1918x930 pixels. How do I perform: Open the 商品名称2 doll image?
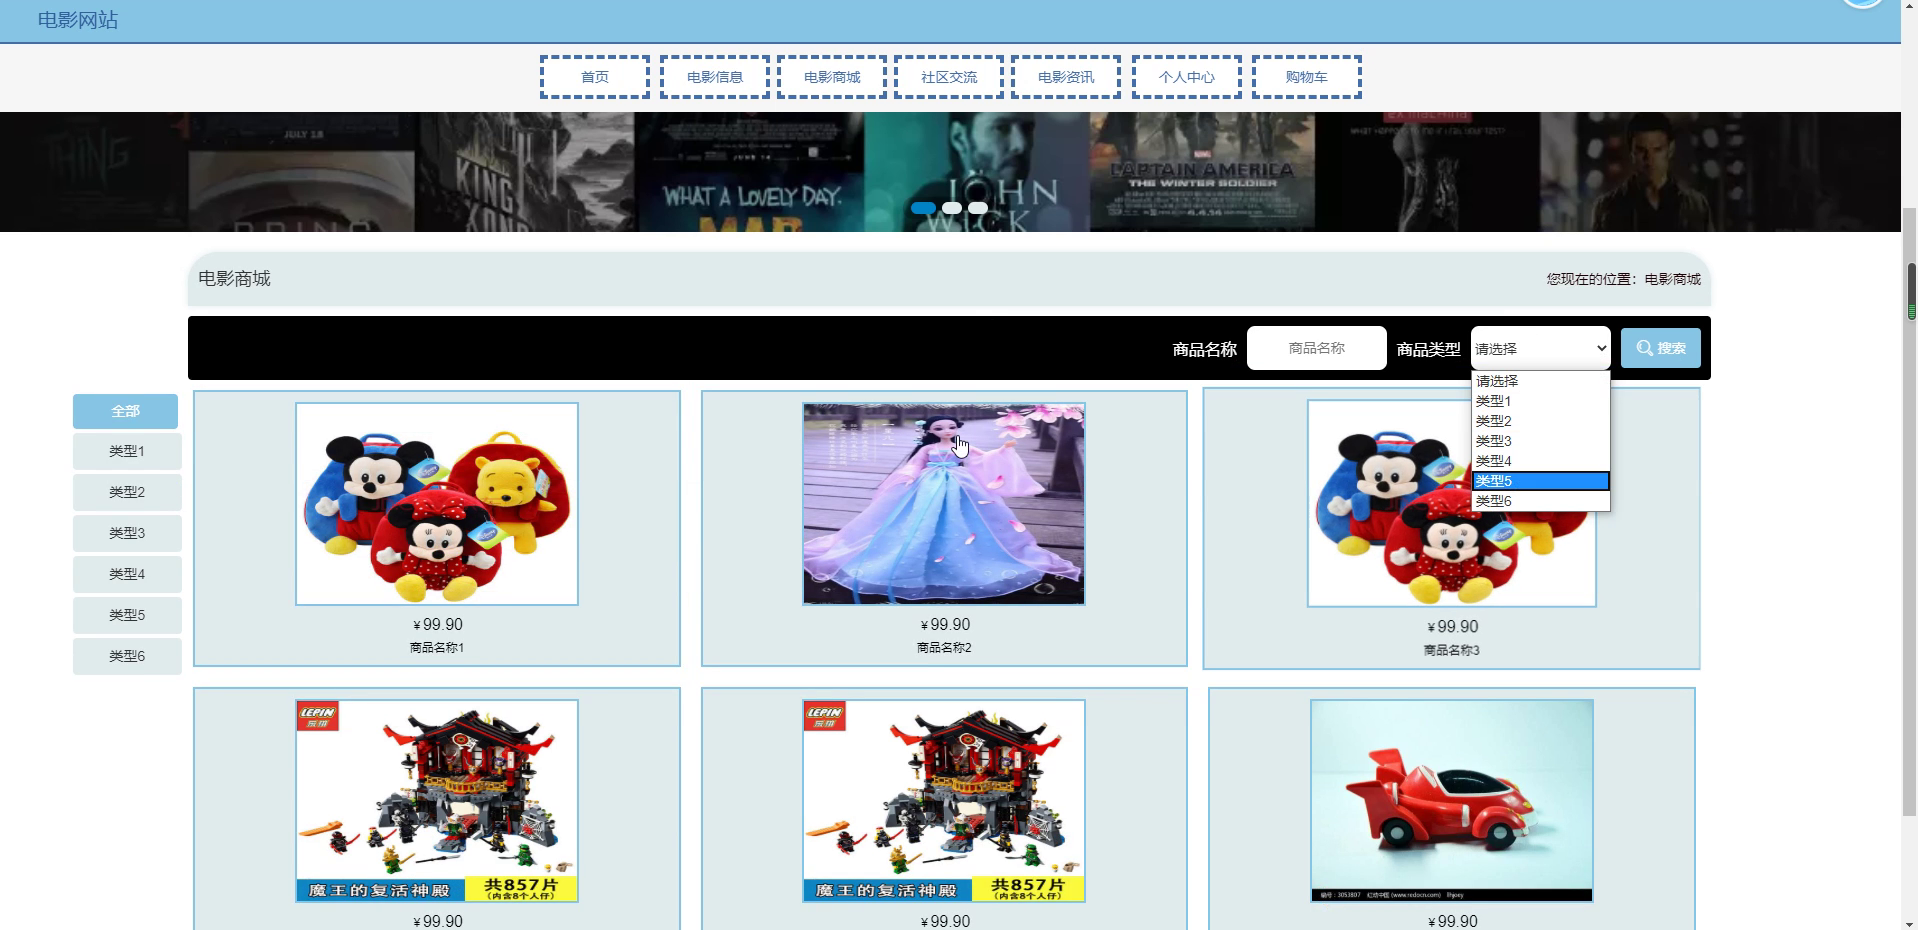944,504
